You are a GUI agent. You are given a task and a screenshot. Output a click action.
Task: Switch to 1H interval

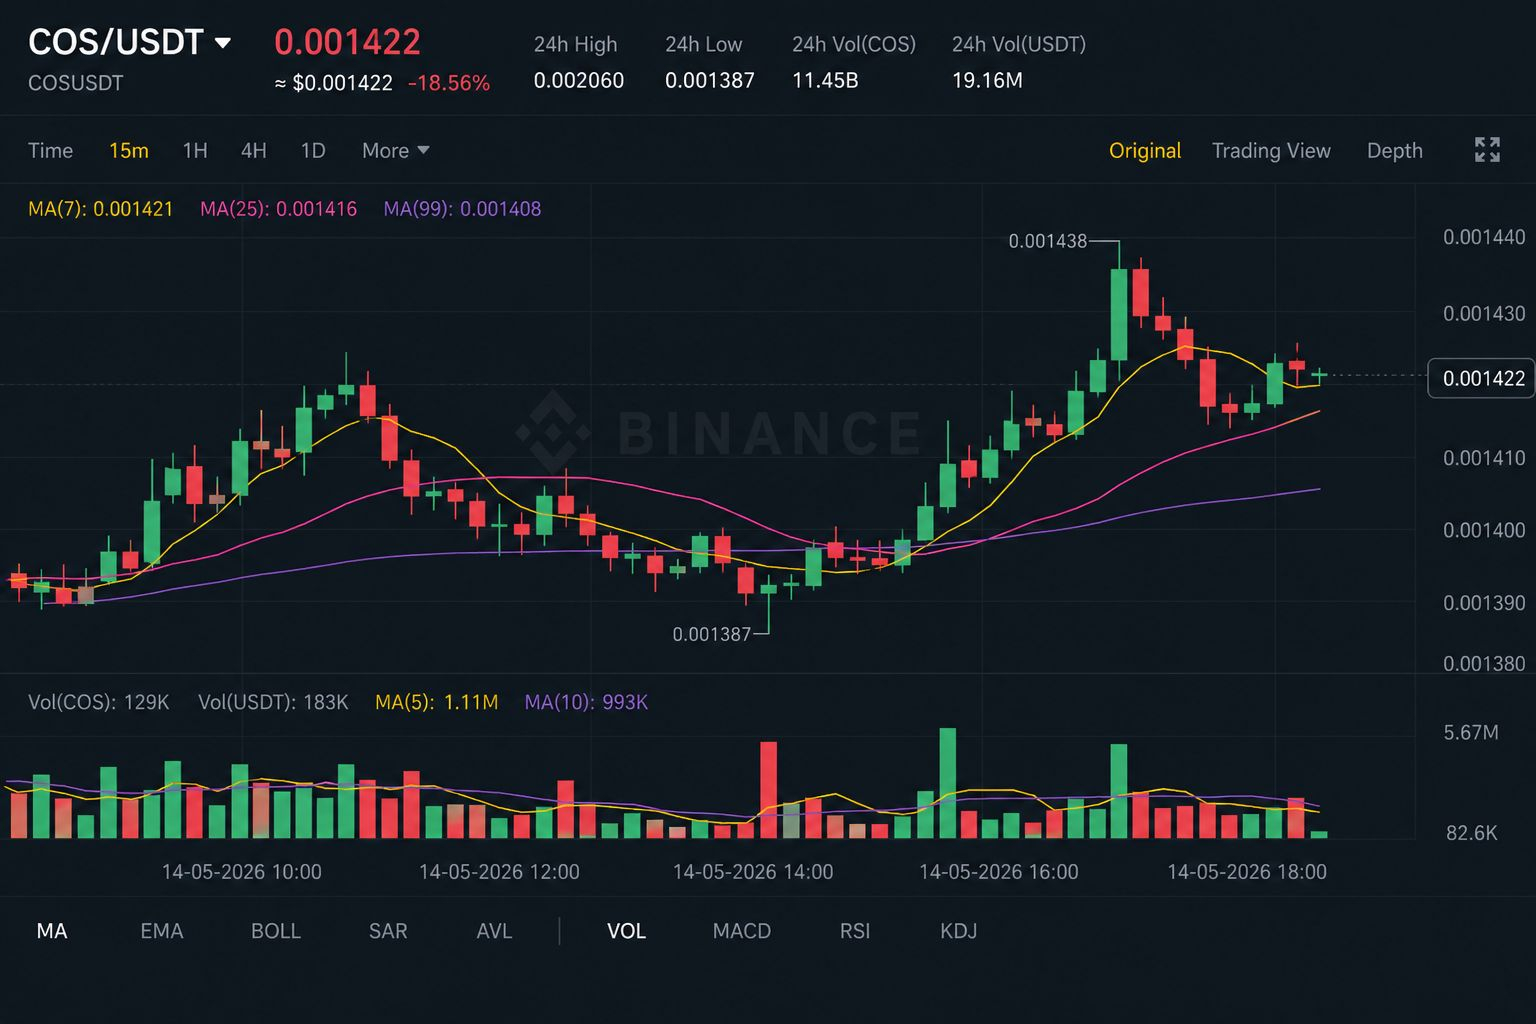point(195,150)
